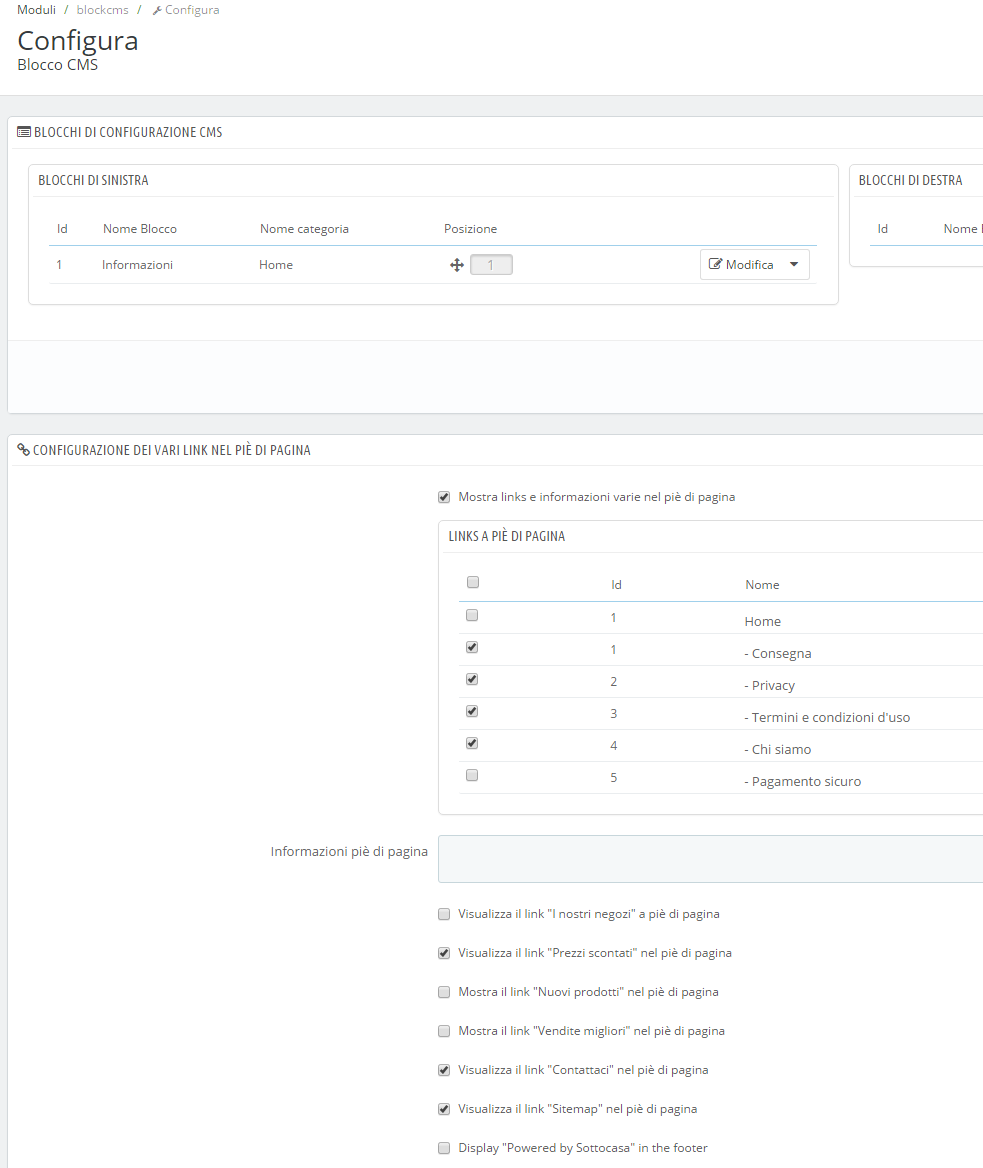The width and height of the screenshot is (983, 1168).
Task: Click the Informazioni piè di pagina text area
Action: tap(710, 859)
